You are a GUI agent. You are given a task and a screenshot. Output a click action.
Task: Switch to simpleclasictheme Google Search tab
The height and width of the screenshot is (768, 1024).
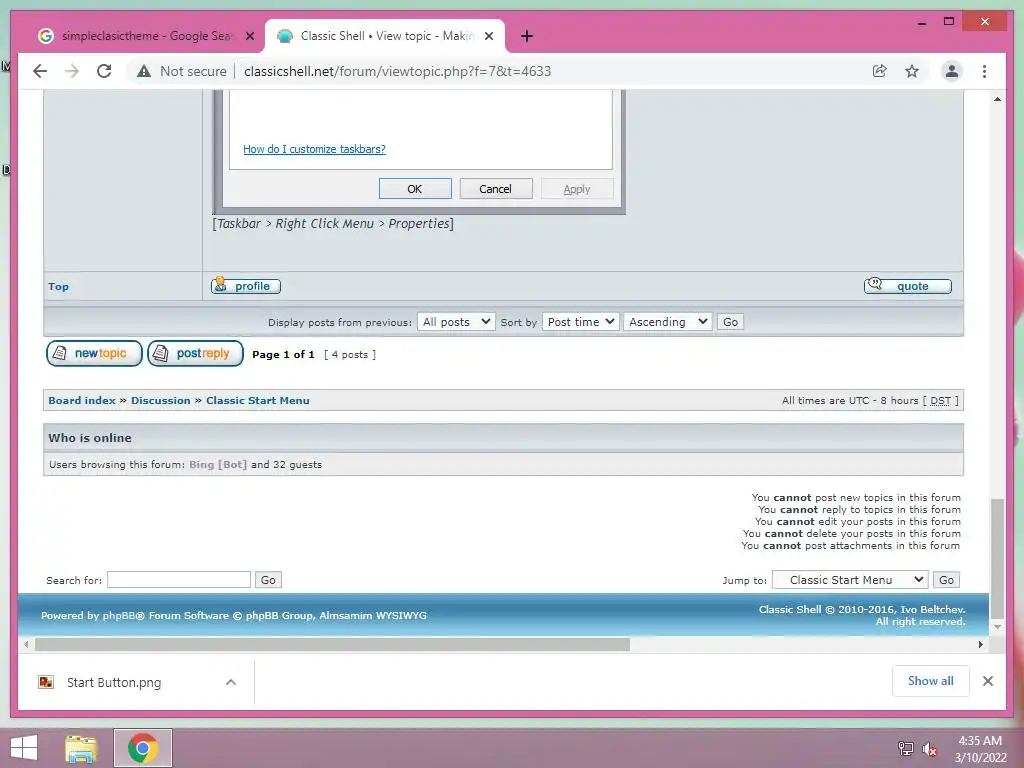click(147, 36)
